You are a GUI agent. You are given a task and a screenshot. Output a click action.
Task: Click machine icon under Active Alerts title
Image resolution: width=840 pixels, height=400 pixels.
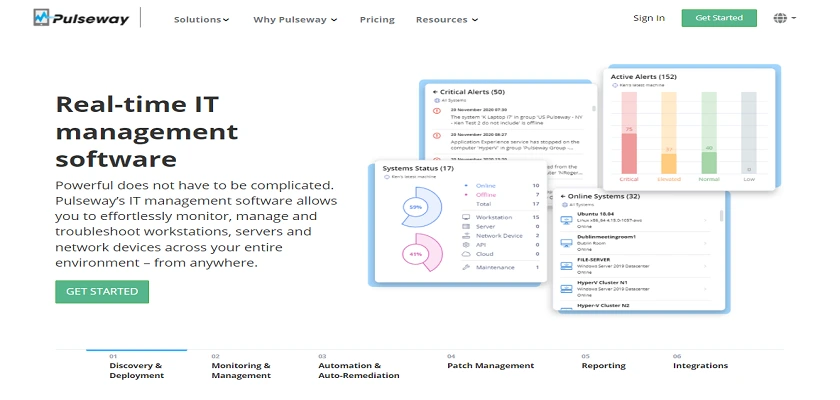point(614,85)
